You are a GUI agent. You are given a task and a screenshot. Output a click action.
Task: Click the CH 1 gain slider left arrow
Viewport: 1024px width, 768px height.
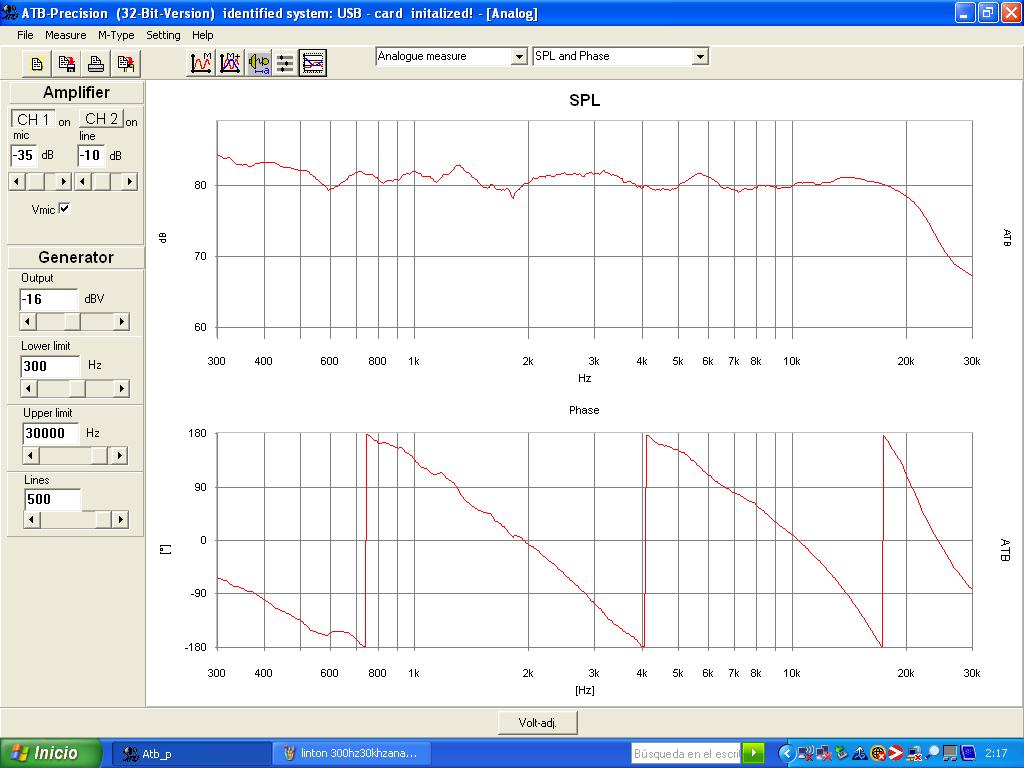[18, 182]
